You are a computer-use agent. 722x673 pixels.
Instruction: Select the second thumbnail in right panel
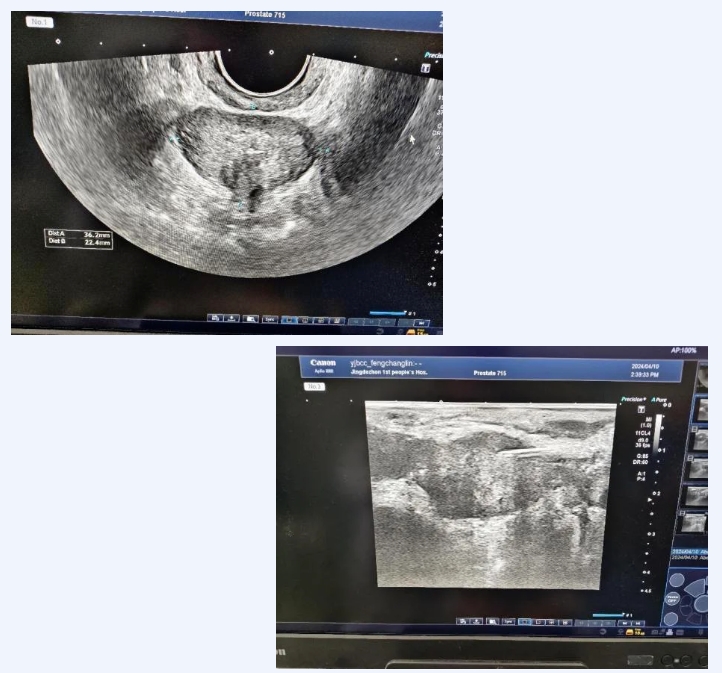pyautogui.click(x=702, y=439)
